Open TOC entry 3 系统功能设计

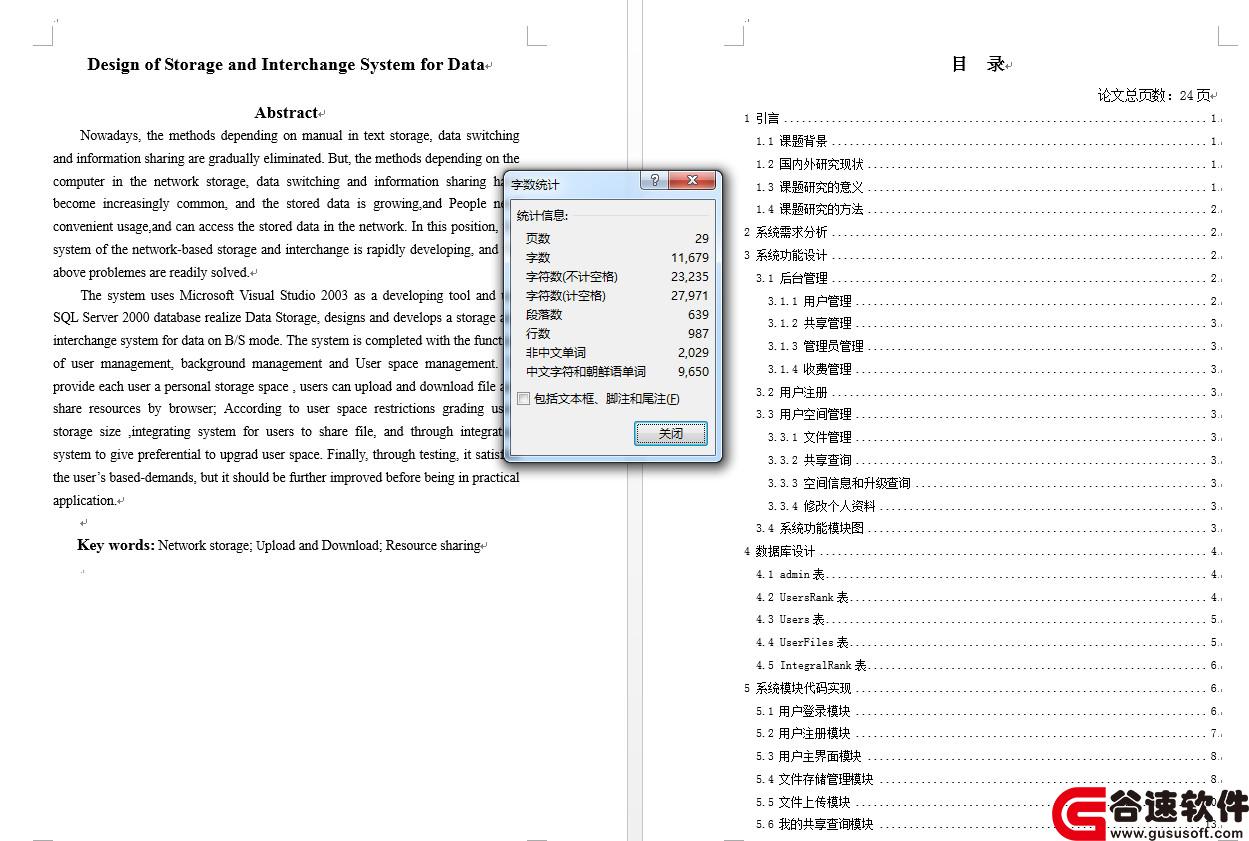[x=981, y=255]
